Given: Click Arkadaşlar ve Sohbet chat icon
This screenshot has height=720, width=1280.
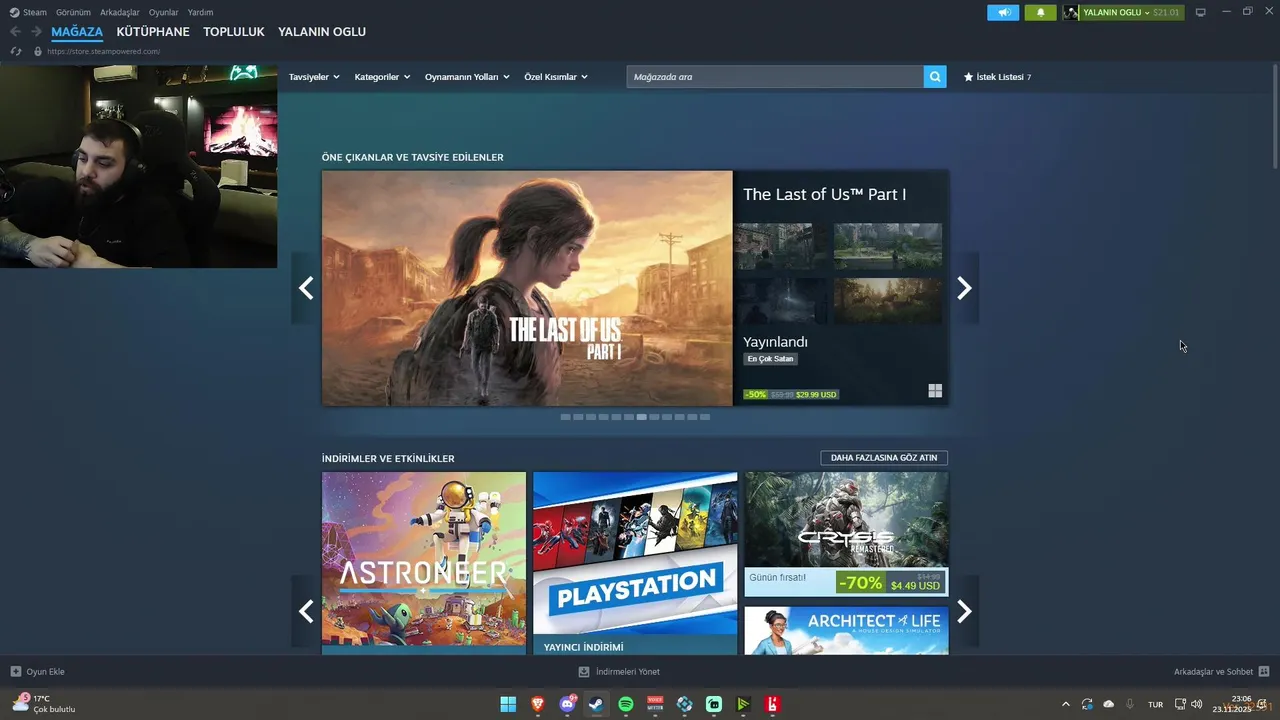Looking at the screenshot, I should pos(1264,672).
